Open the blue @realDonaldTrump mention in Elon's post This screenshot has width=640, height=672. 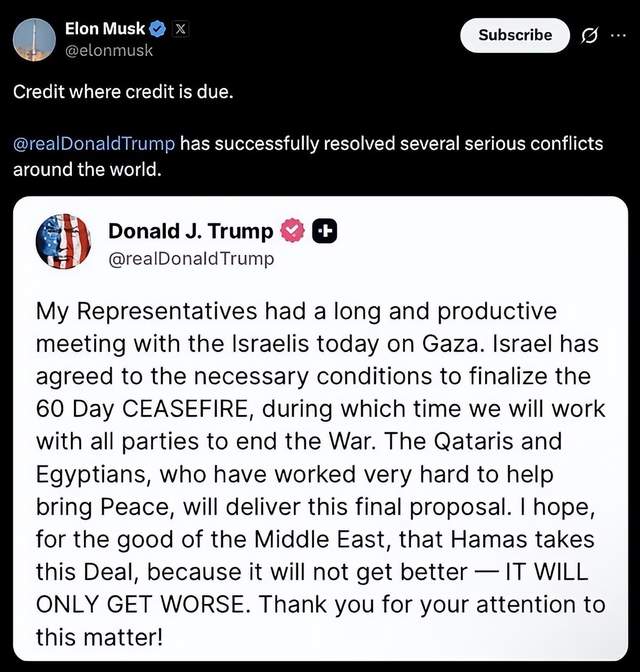tap(94, 143)
